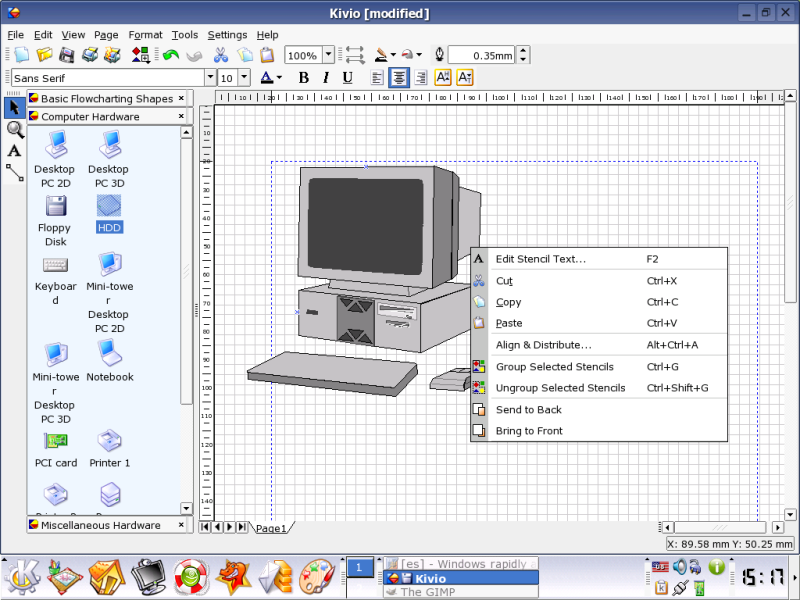Choose Bring to Front in context menu
This screenshot has width=800, height=600.
pyautogui.click(x=599, y=431)
